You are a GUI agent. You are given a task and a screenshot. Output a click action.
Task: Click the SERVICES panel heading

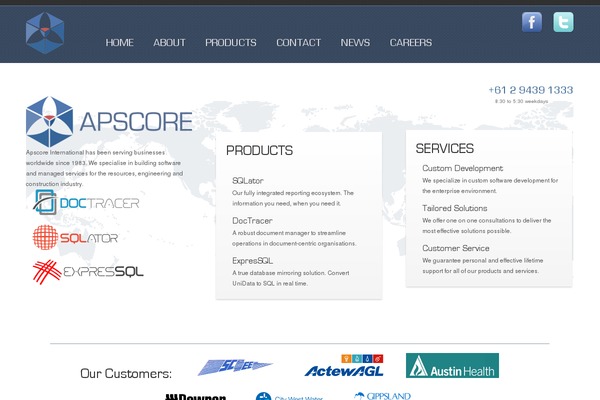[445, 149]
